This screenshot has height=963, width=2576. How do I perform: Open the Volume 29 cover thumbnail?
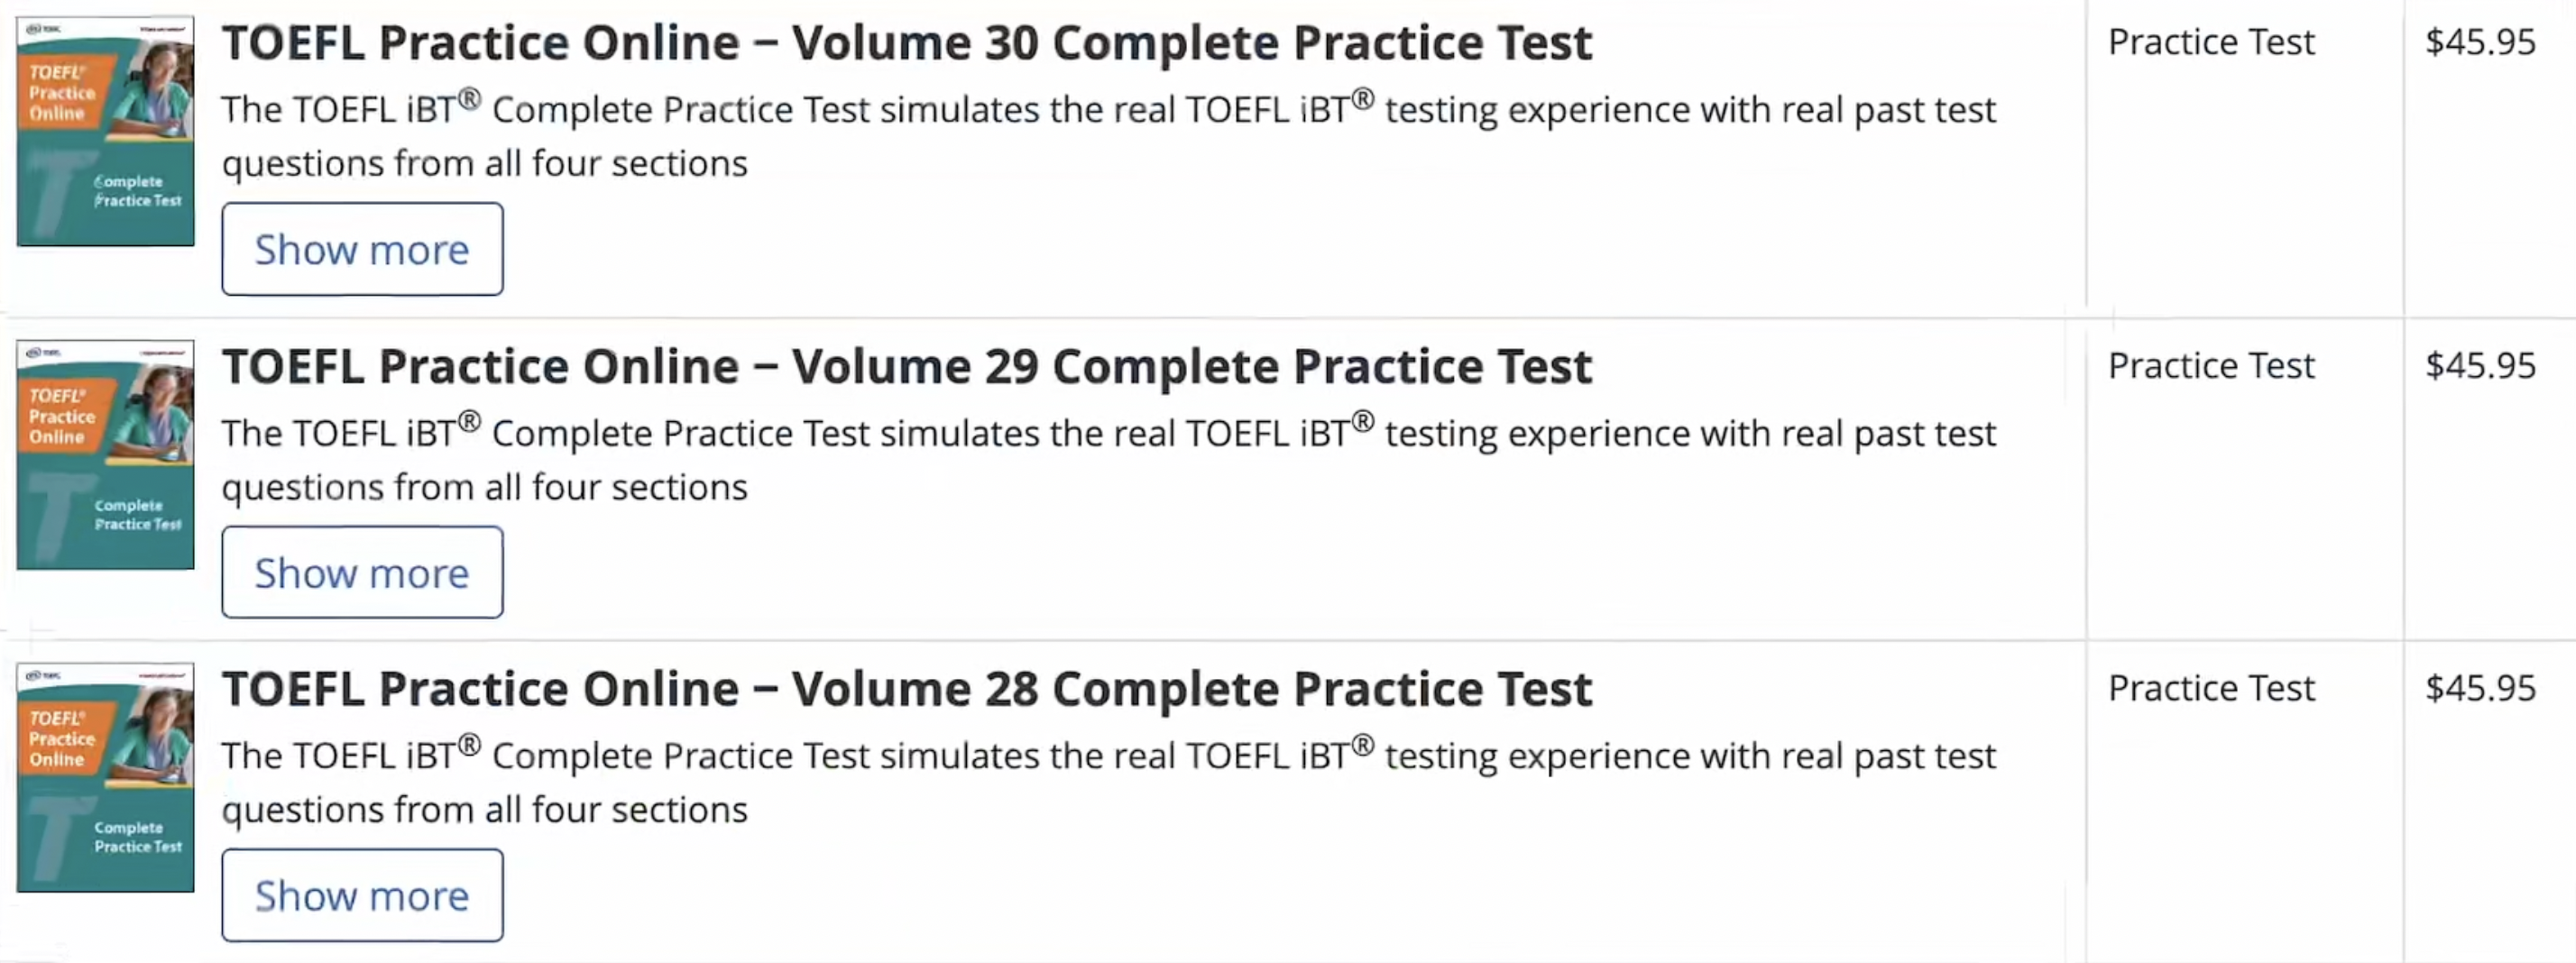(x=105, y=455)
